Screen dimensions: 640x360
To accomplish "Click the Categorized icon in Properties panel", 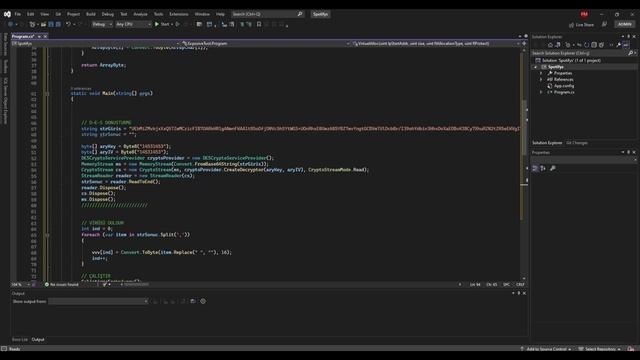I will click(535, 168).
